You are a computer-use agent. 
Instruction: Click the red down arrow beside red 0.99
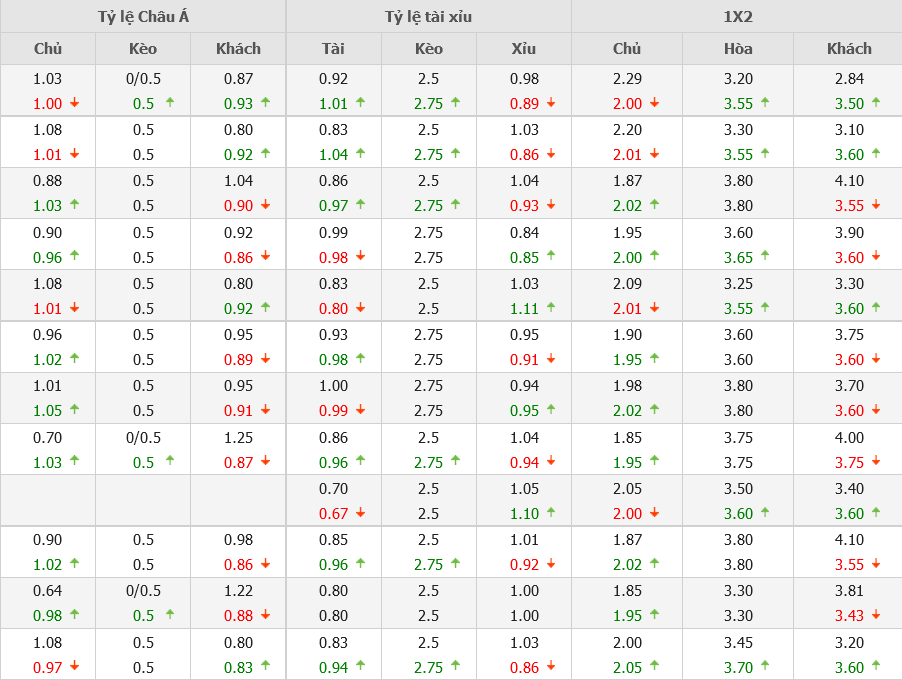click(360, 410)
